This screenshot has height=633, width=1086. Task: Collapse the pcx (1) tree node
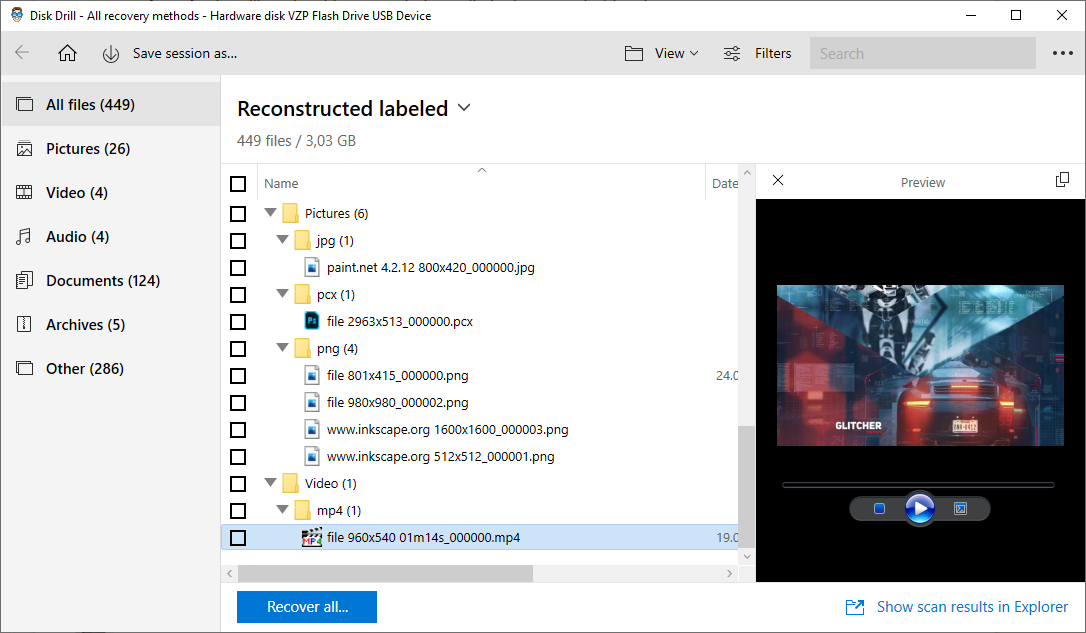click(282, 293)
